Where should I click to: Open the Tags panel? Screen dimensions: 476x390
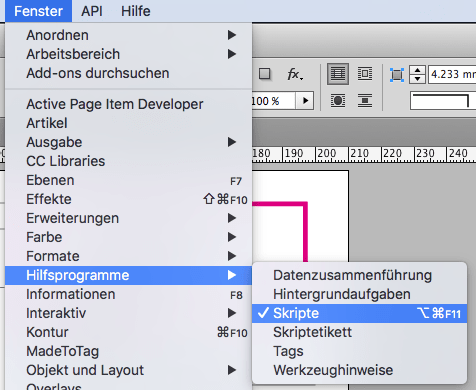click(359, 351)
